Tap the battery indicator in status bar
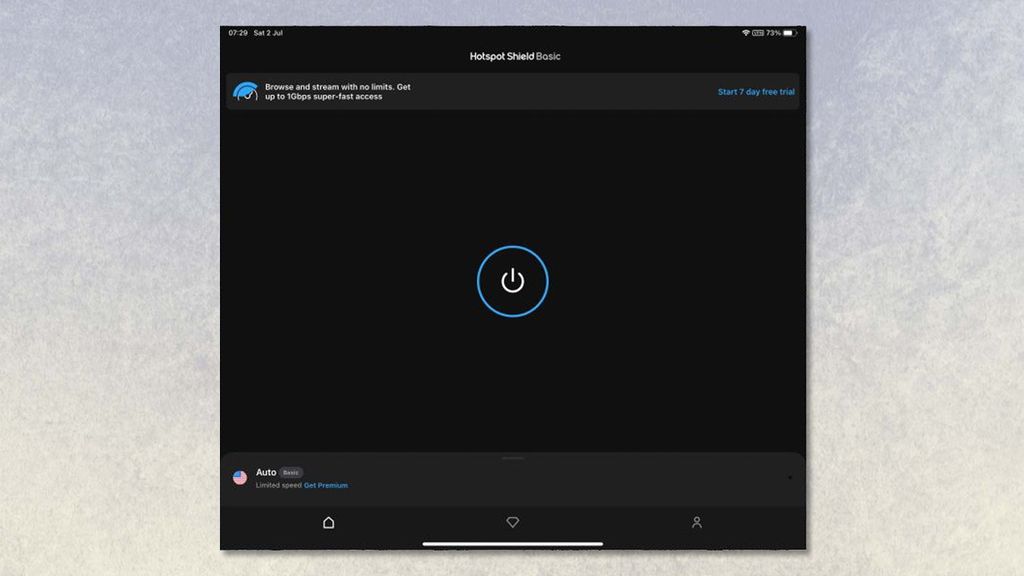 click(x=790, y=31)
